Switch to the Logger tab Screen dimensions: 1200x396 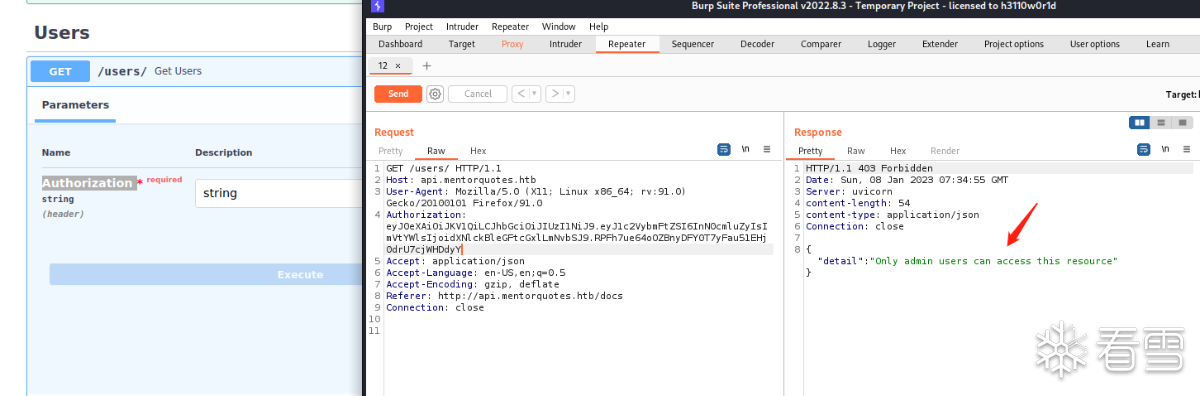[x=882, y=44]
